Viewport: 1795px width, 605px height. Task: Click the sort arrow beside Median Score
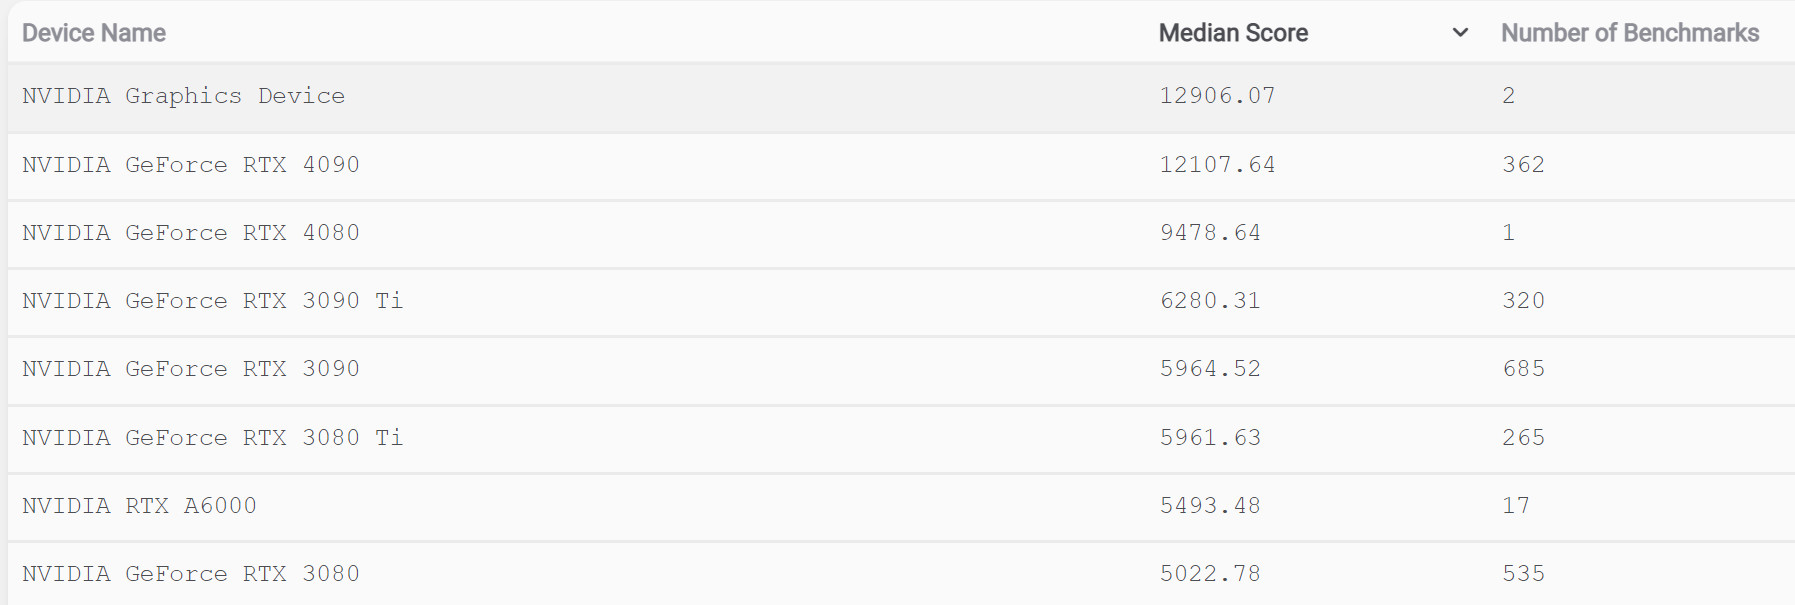1460,33
